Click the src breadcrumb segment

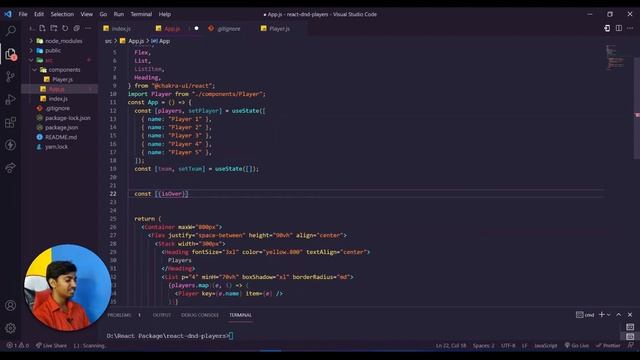click(108, 41)
